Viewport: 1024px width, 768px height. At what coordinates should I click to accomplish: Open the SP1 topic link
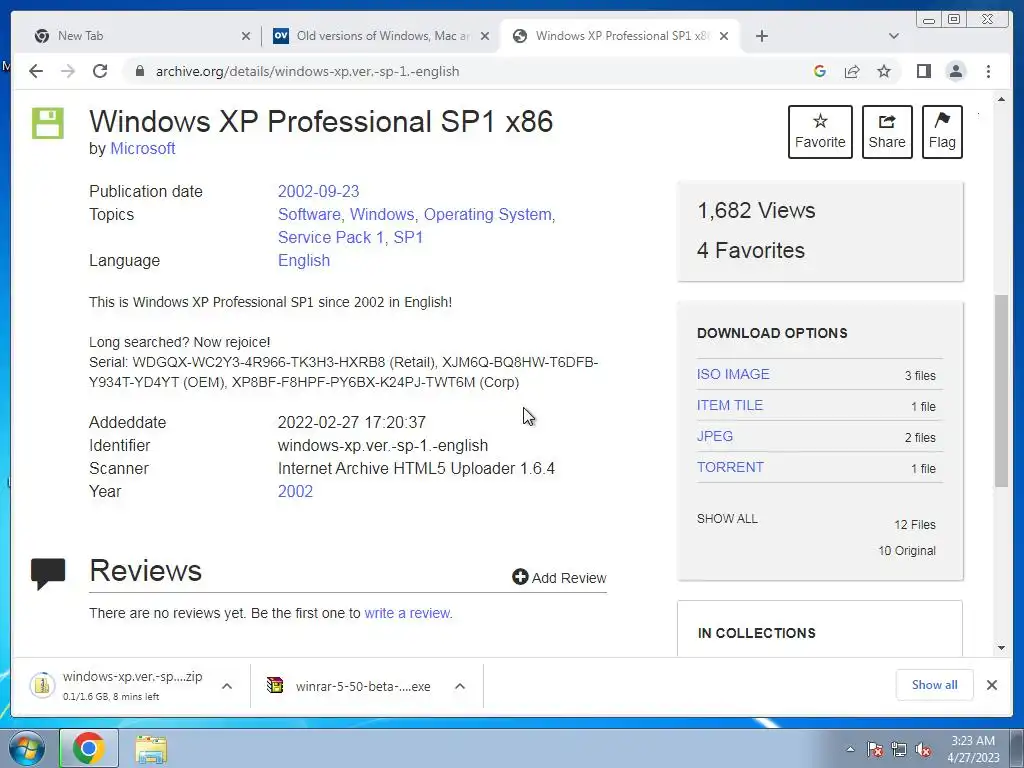pos(408,237)
